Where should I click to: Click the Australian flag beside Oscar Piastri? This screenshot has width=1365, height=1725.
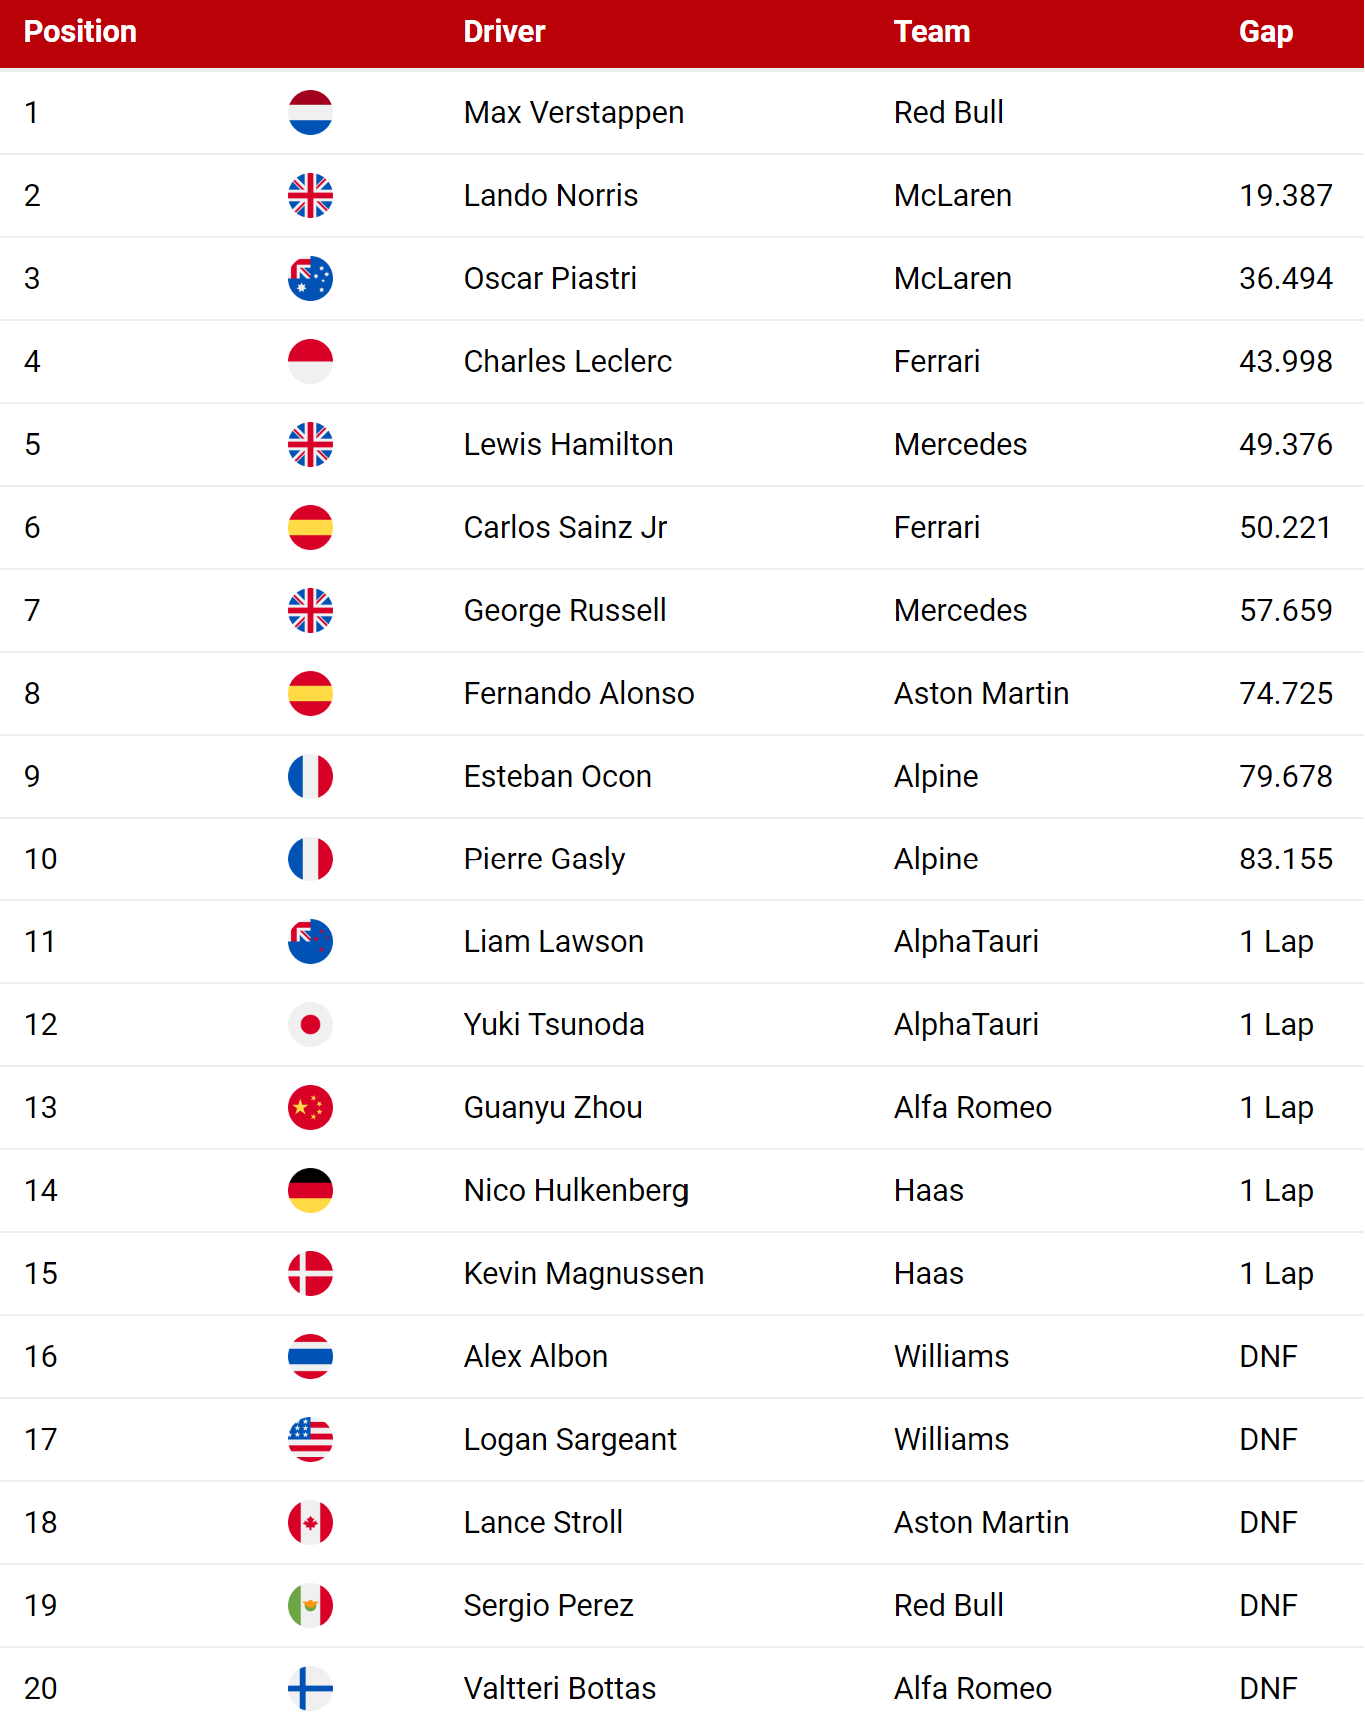tap(310, 278)
